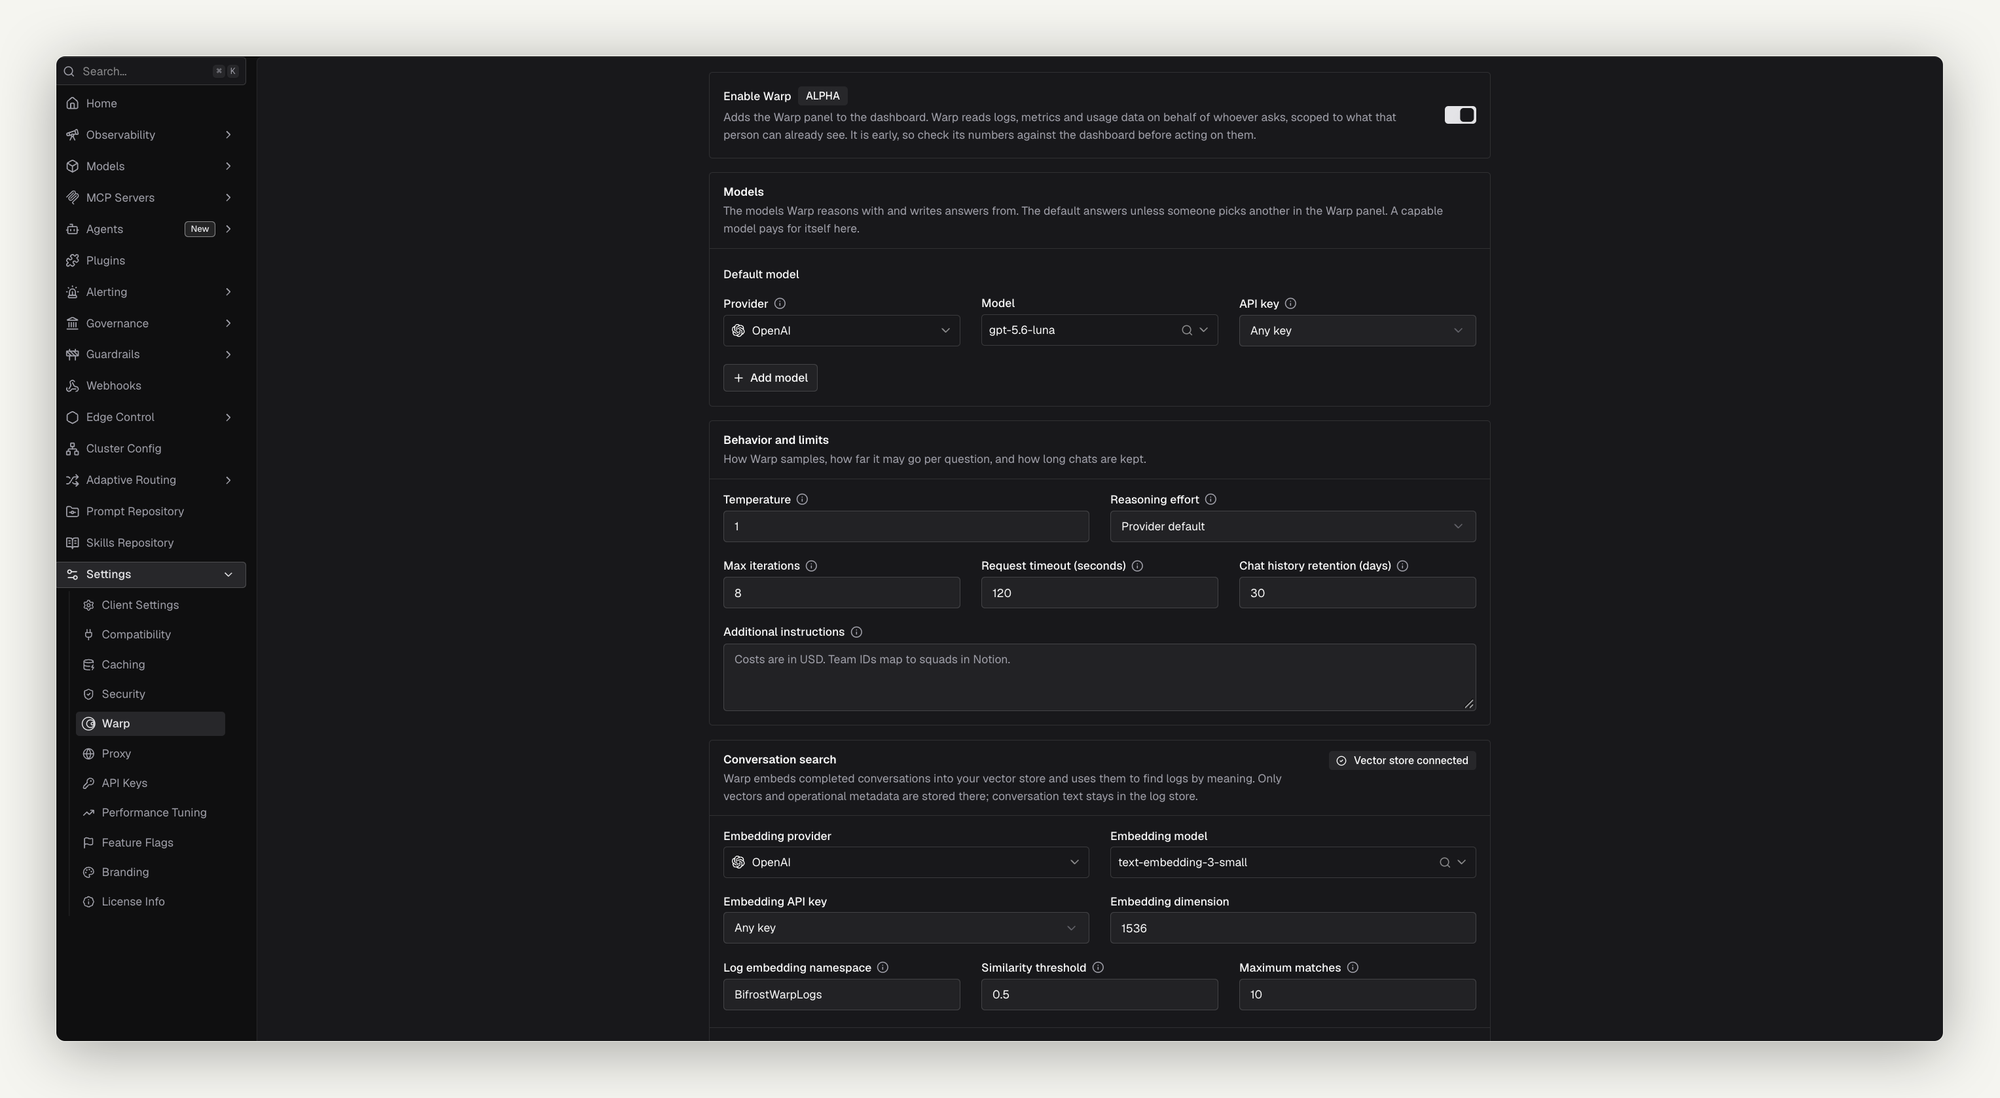Image resolution: width=2000 pixels, height=1098 pixels.
Task: Open the default model Provider dropdown
Action: (x=841, y=331)
